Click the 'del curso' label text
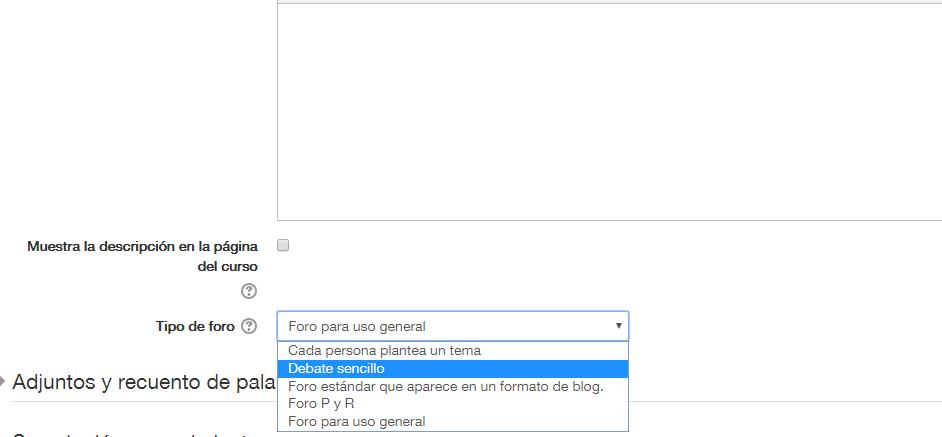This screenshot has width=942, height=437. point(227,266)
